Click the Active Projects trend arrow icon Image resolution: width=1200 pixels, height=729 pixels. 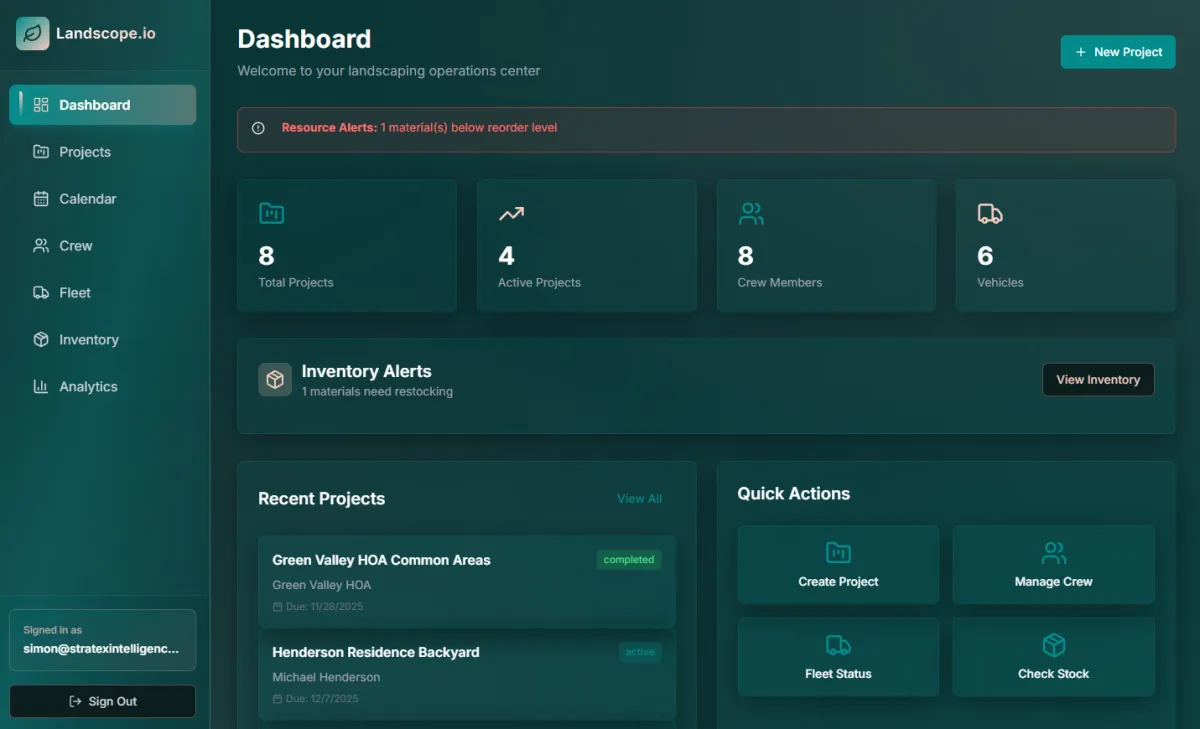tap(511, 213)
